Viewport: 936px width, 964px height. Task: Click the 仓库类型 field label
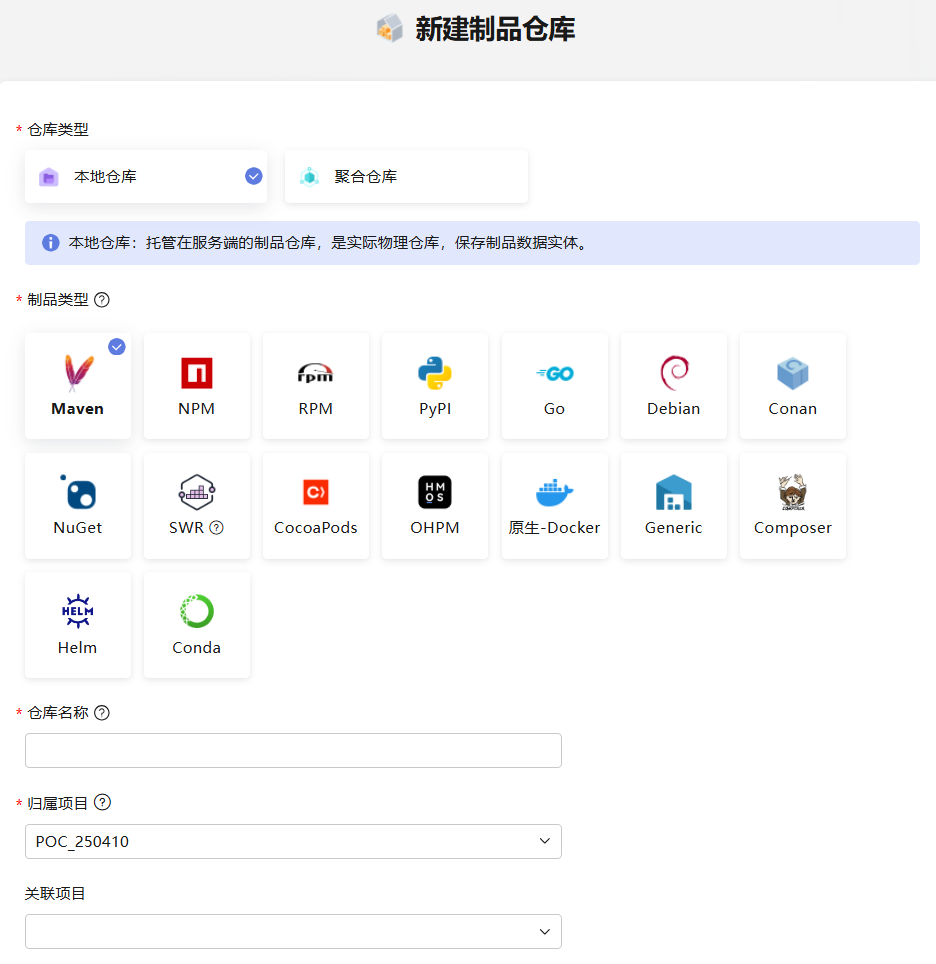[58, 130]
